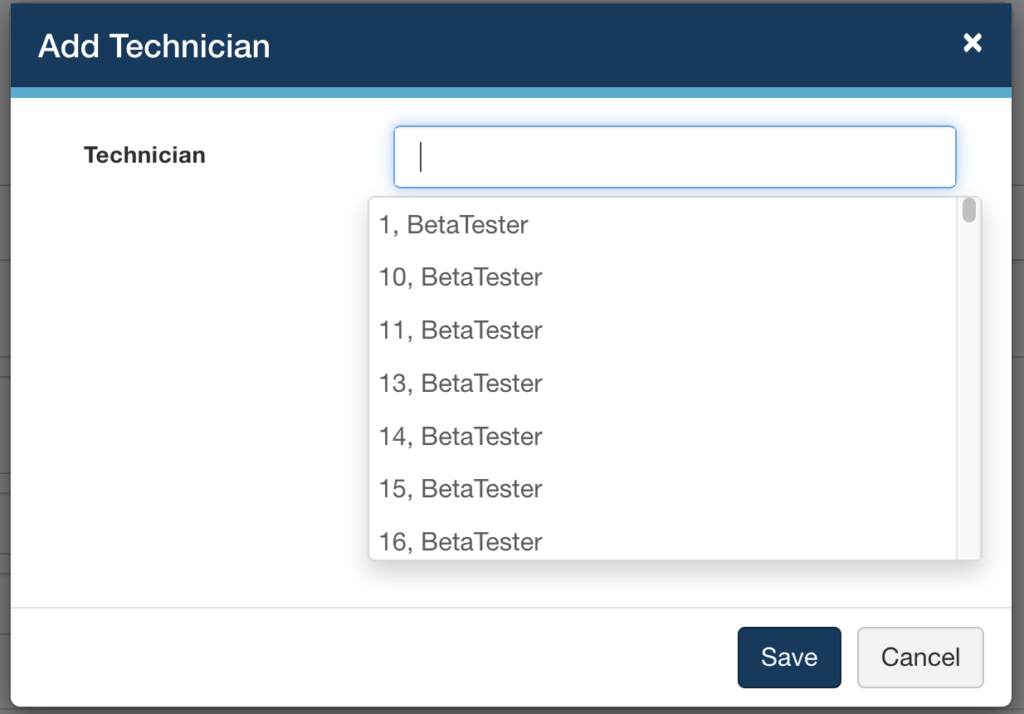Click the dark blue dialog header bar

[600, 46]
